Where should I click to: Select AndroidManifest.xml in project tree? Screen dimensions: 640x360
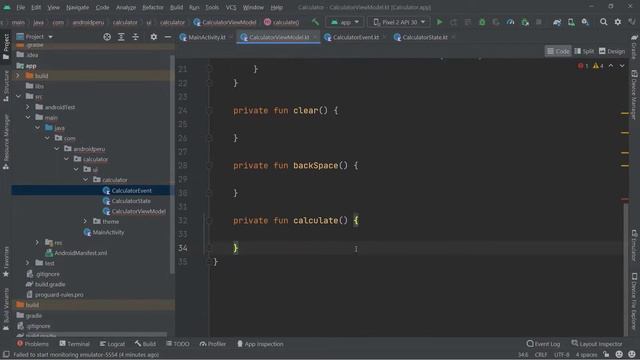click(x=80, y=253)
